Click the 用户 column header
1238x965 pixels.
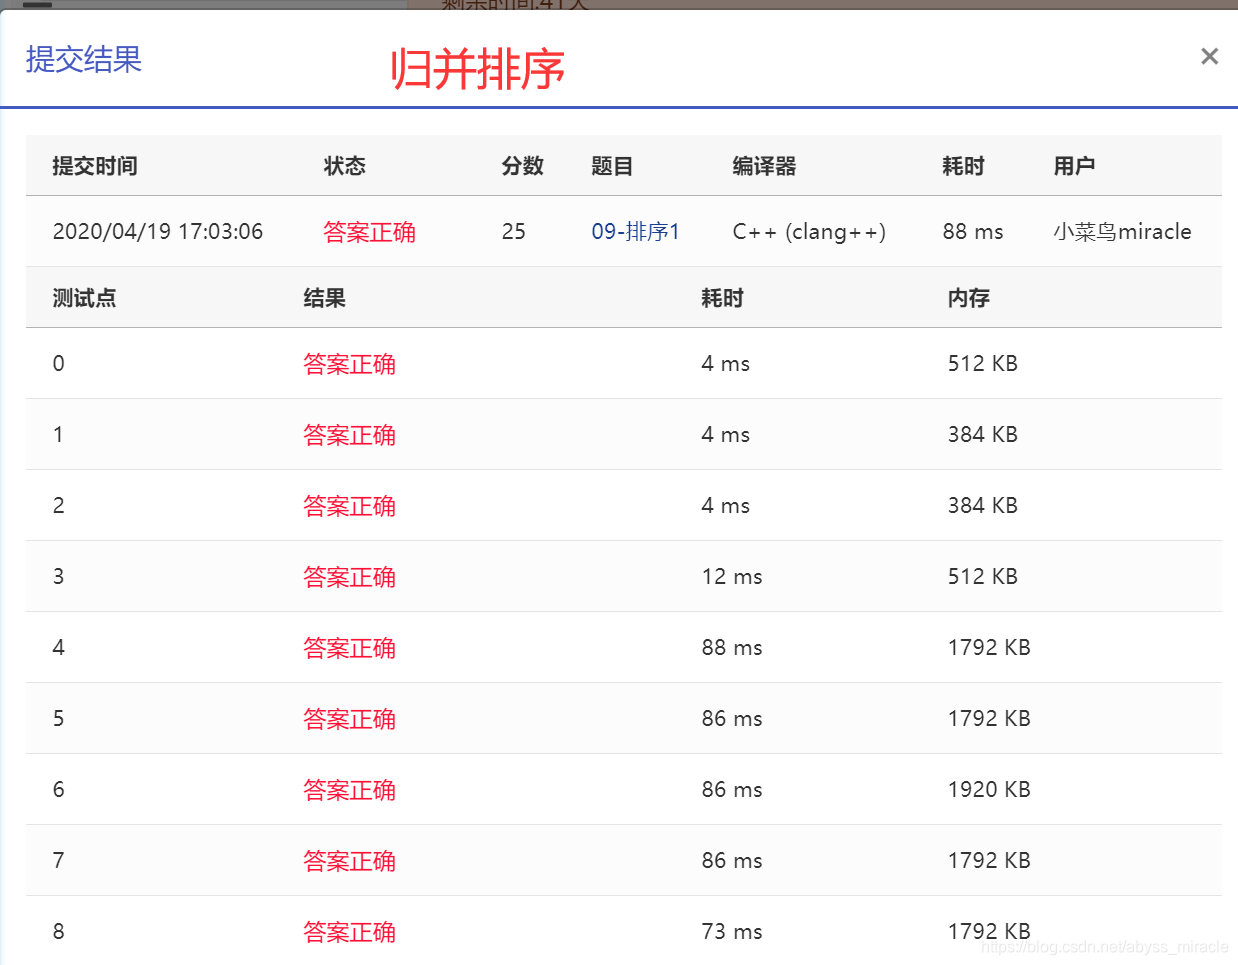pos(1074,166)
